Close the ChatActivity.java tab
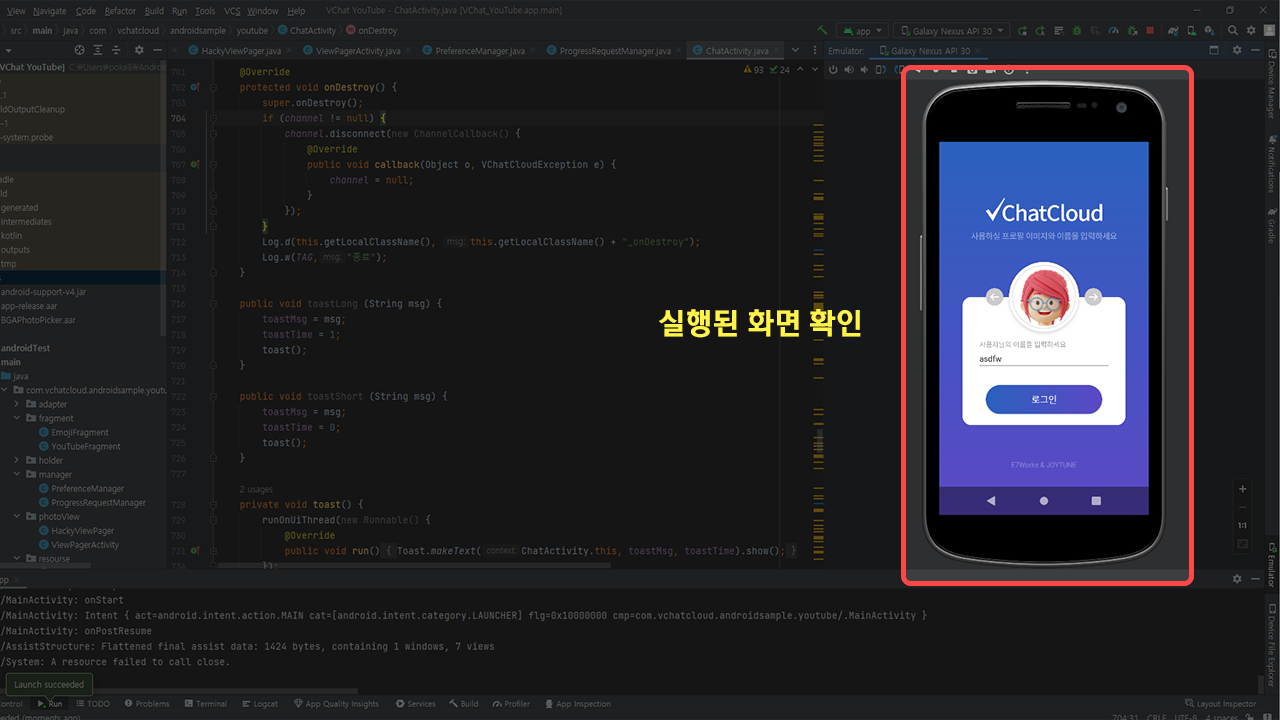The height and width of the screenshot is (720, 1280). (777, 50)
